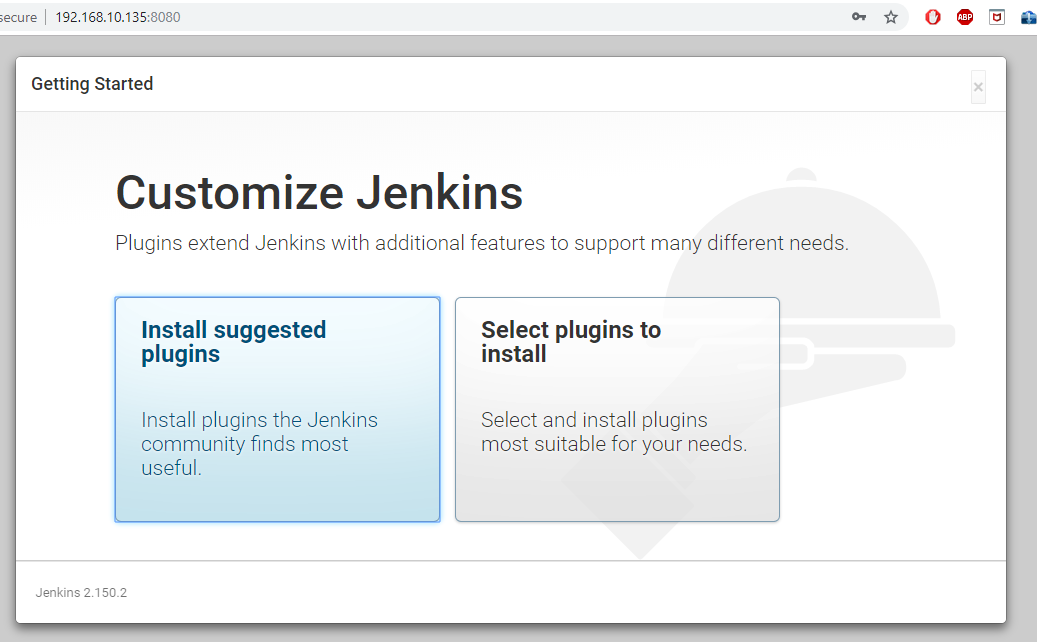This screenshot has width=1037, height=642.
Task: Click the 'Not secure' label in the address bar
Action: (19, 17)
